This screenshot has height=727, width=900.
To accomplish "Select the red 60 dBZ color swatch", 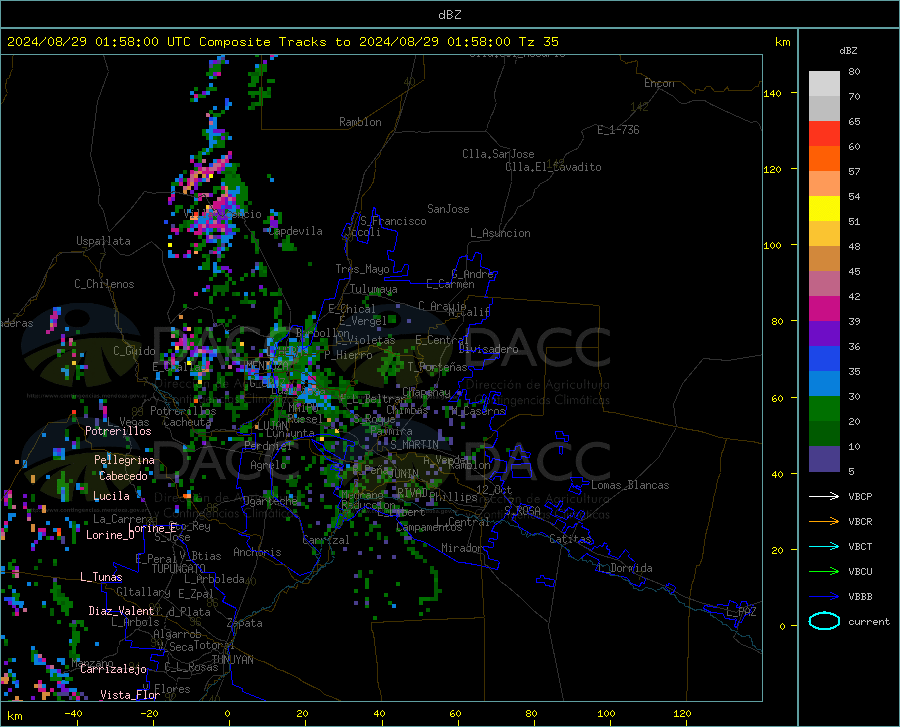I will click(x=824, y=134).
